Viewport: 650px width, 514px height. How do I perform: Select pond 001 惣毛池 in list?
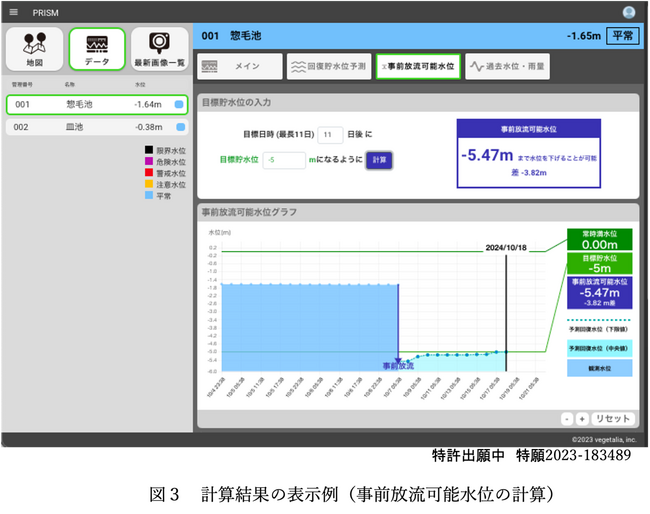click(x=97, y=104)
